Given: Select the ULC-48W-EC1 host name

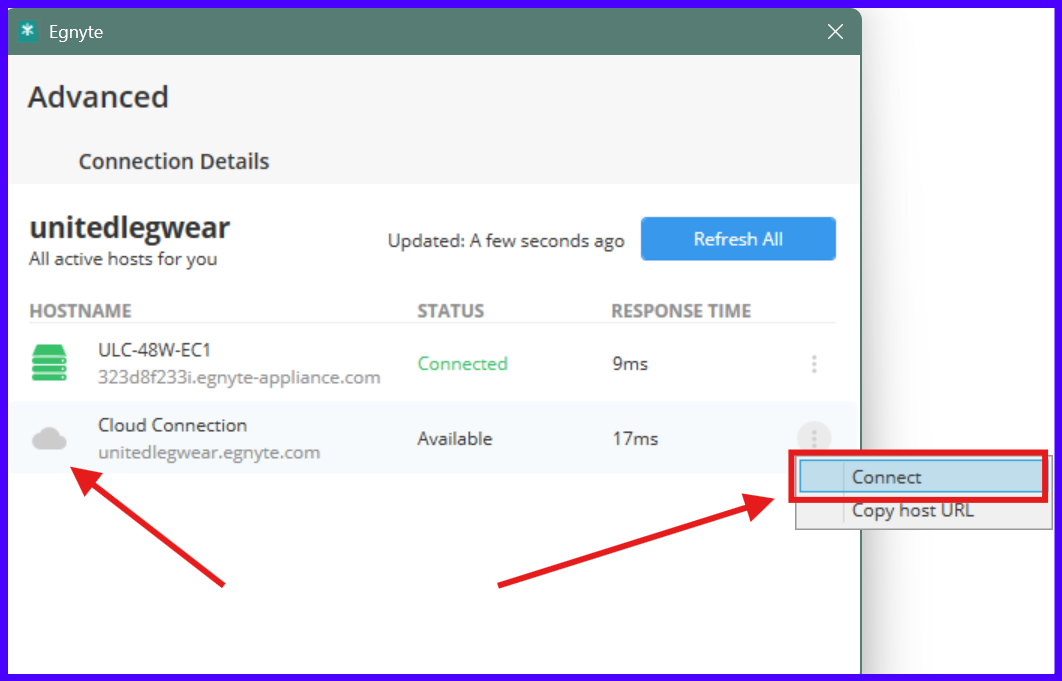Looking at the screenshot, I should coord(154,350).
